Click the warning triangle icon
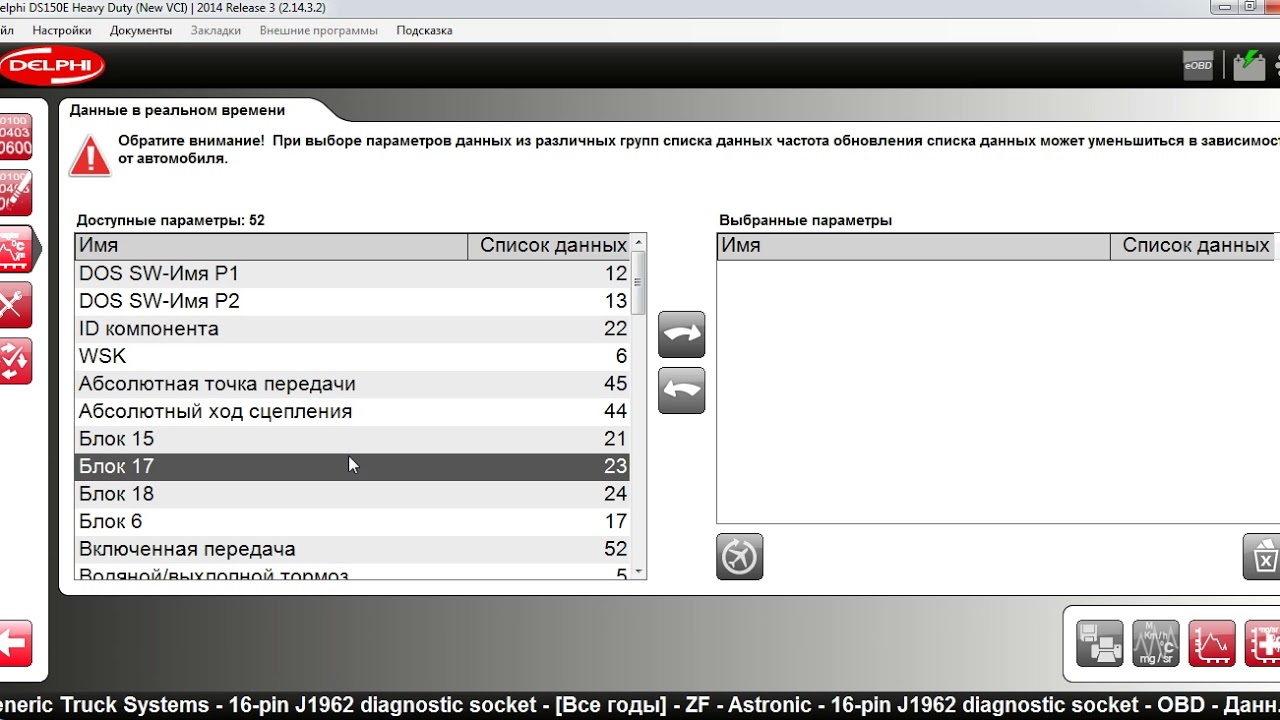Image resolution: width=1280 pixels, height=720 pixels. (90, 156)
